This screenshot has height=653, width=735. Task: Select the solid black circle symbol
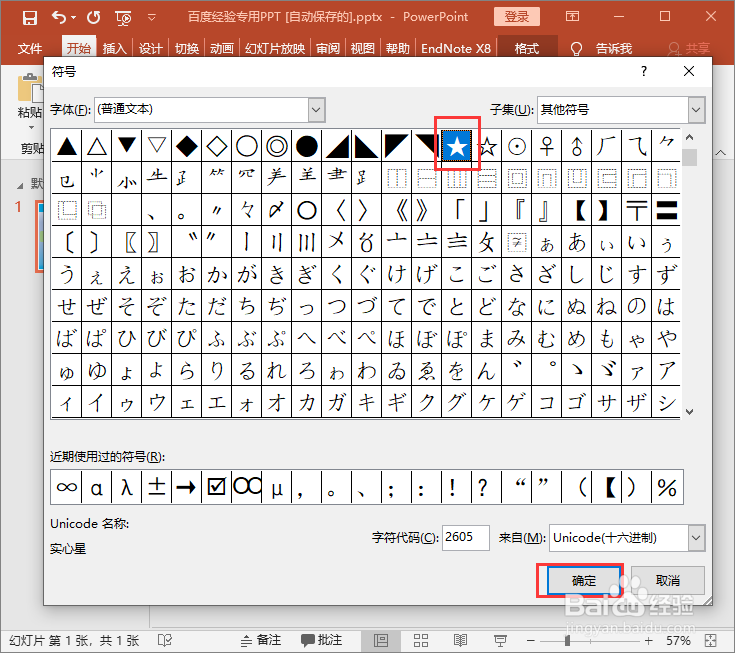click(307, 146)
